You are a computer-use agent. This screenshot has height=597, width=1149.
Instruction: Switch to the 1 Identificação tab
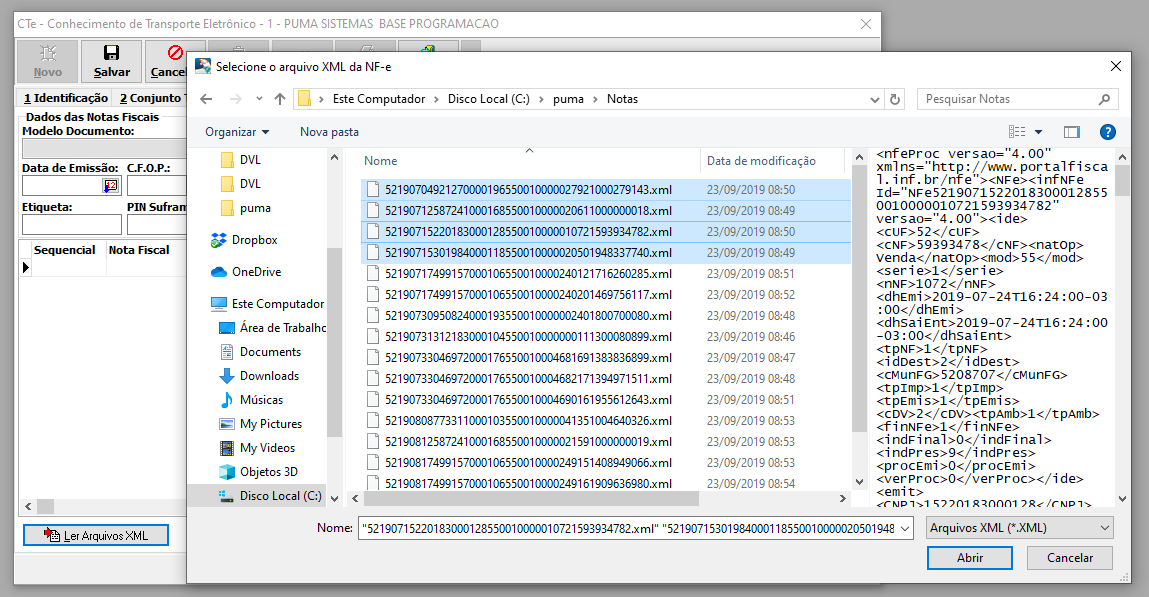click(x=66, y=98)
